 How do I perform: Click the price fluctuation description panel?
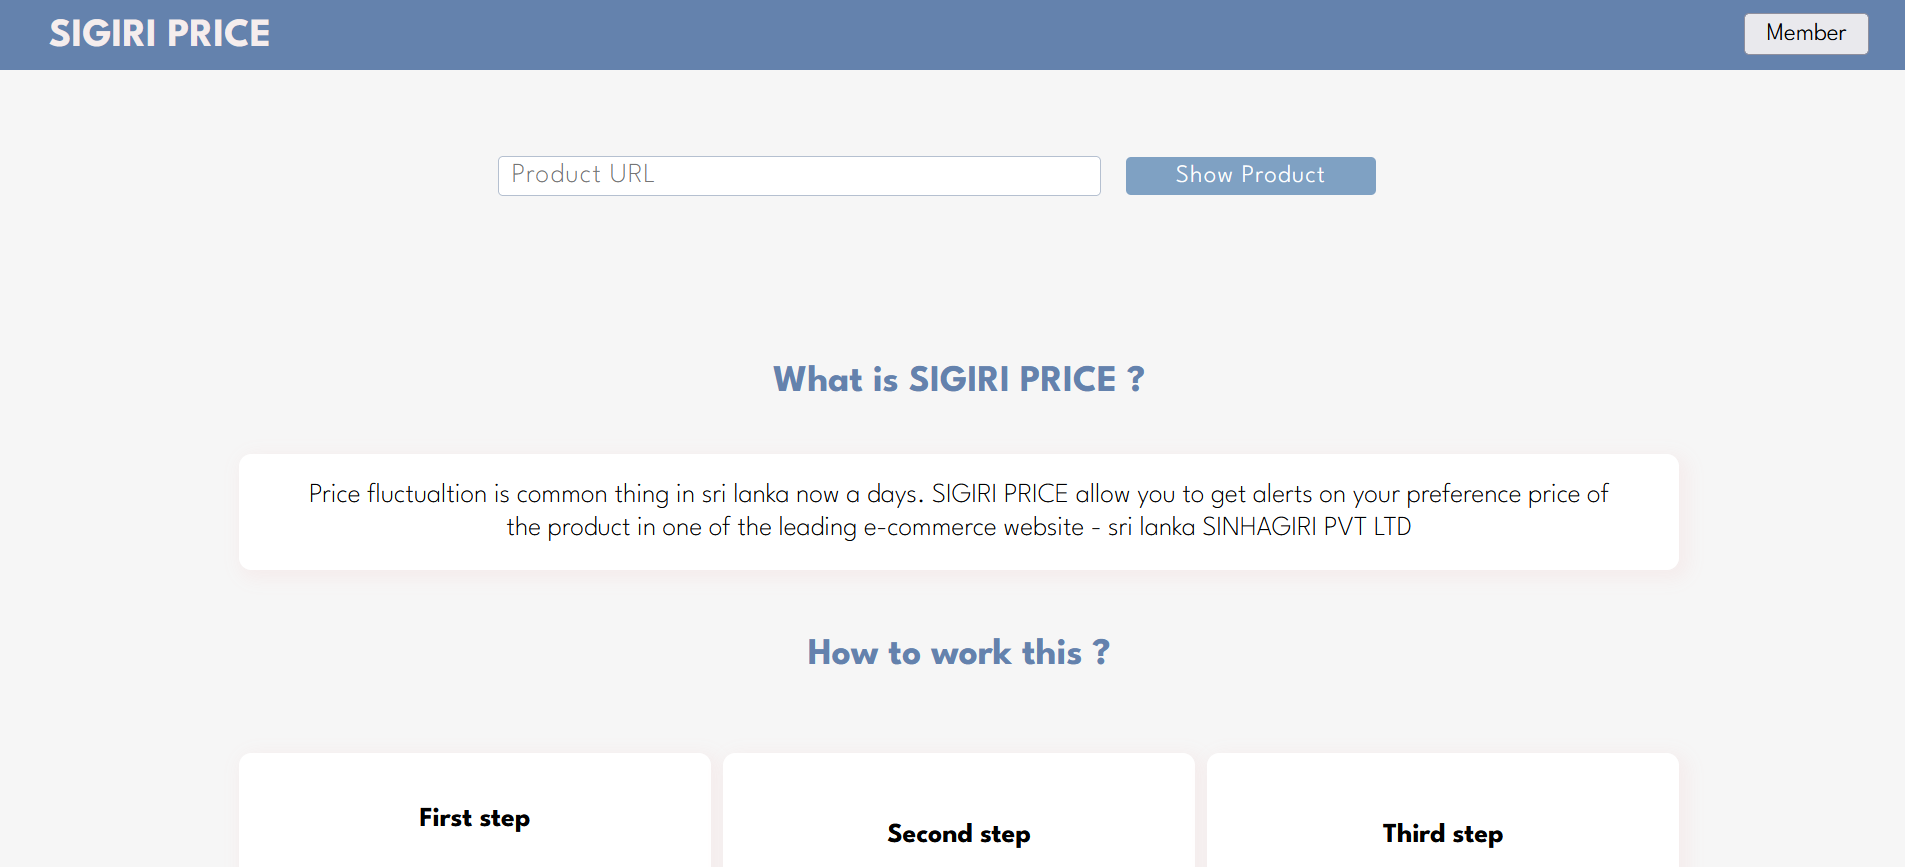point(957,511)
